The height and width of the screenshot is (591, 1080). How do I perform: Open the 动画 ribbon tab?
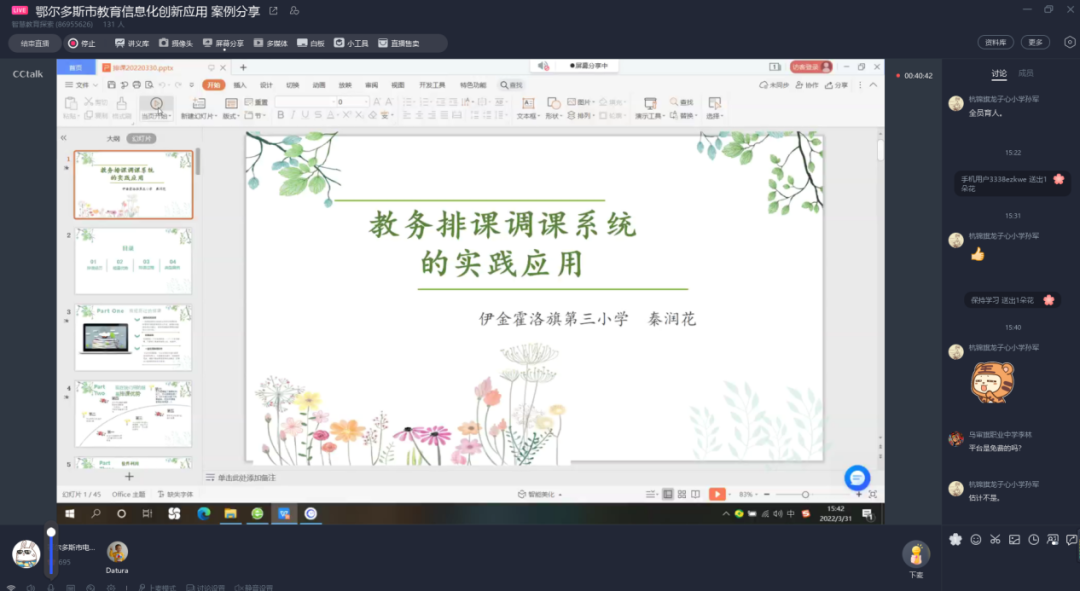[319, 85]
